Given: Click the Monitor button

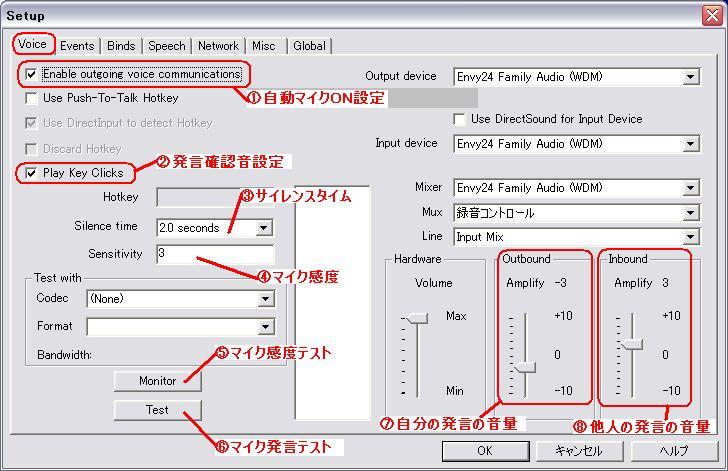Looking at the screenshot, I should click(x=157, y=381).
